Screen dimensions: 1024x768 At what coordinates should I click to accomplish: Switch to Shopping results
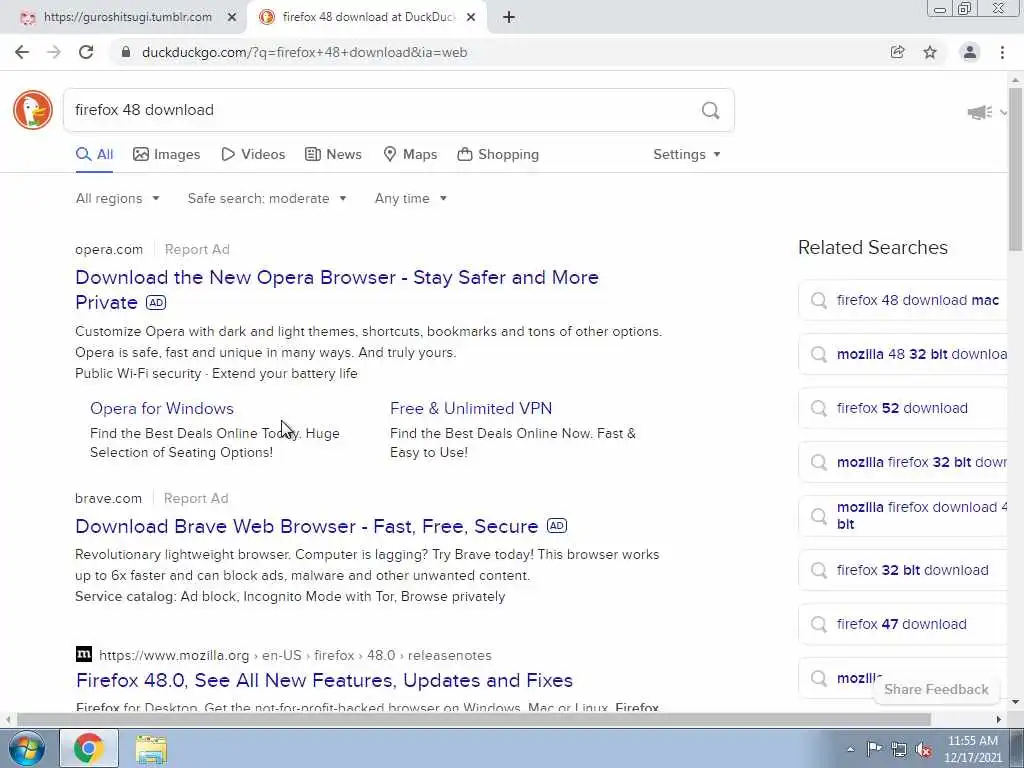pyautogui.click(x=498, y=155)
